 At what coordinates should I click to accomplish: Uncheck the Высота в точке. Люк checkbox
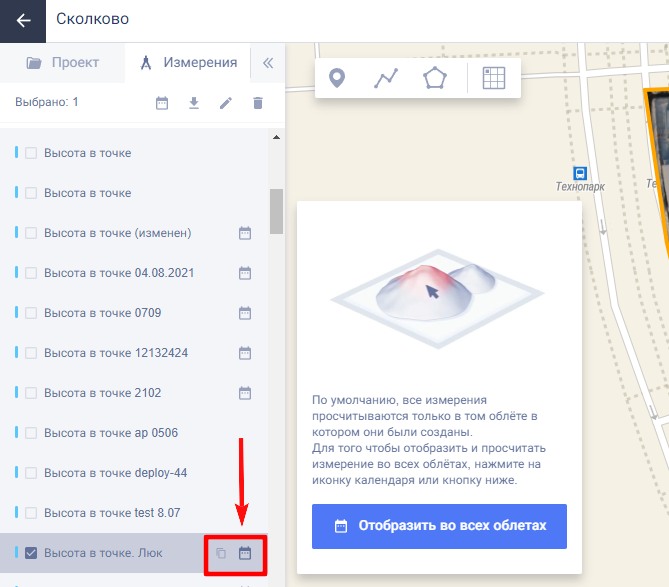click(x=31, y=553)
